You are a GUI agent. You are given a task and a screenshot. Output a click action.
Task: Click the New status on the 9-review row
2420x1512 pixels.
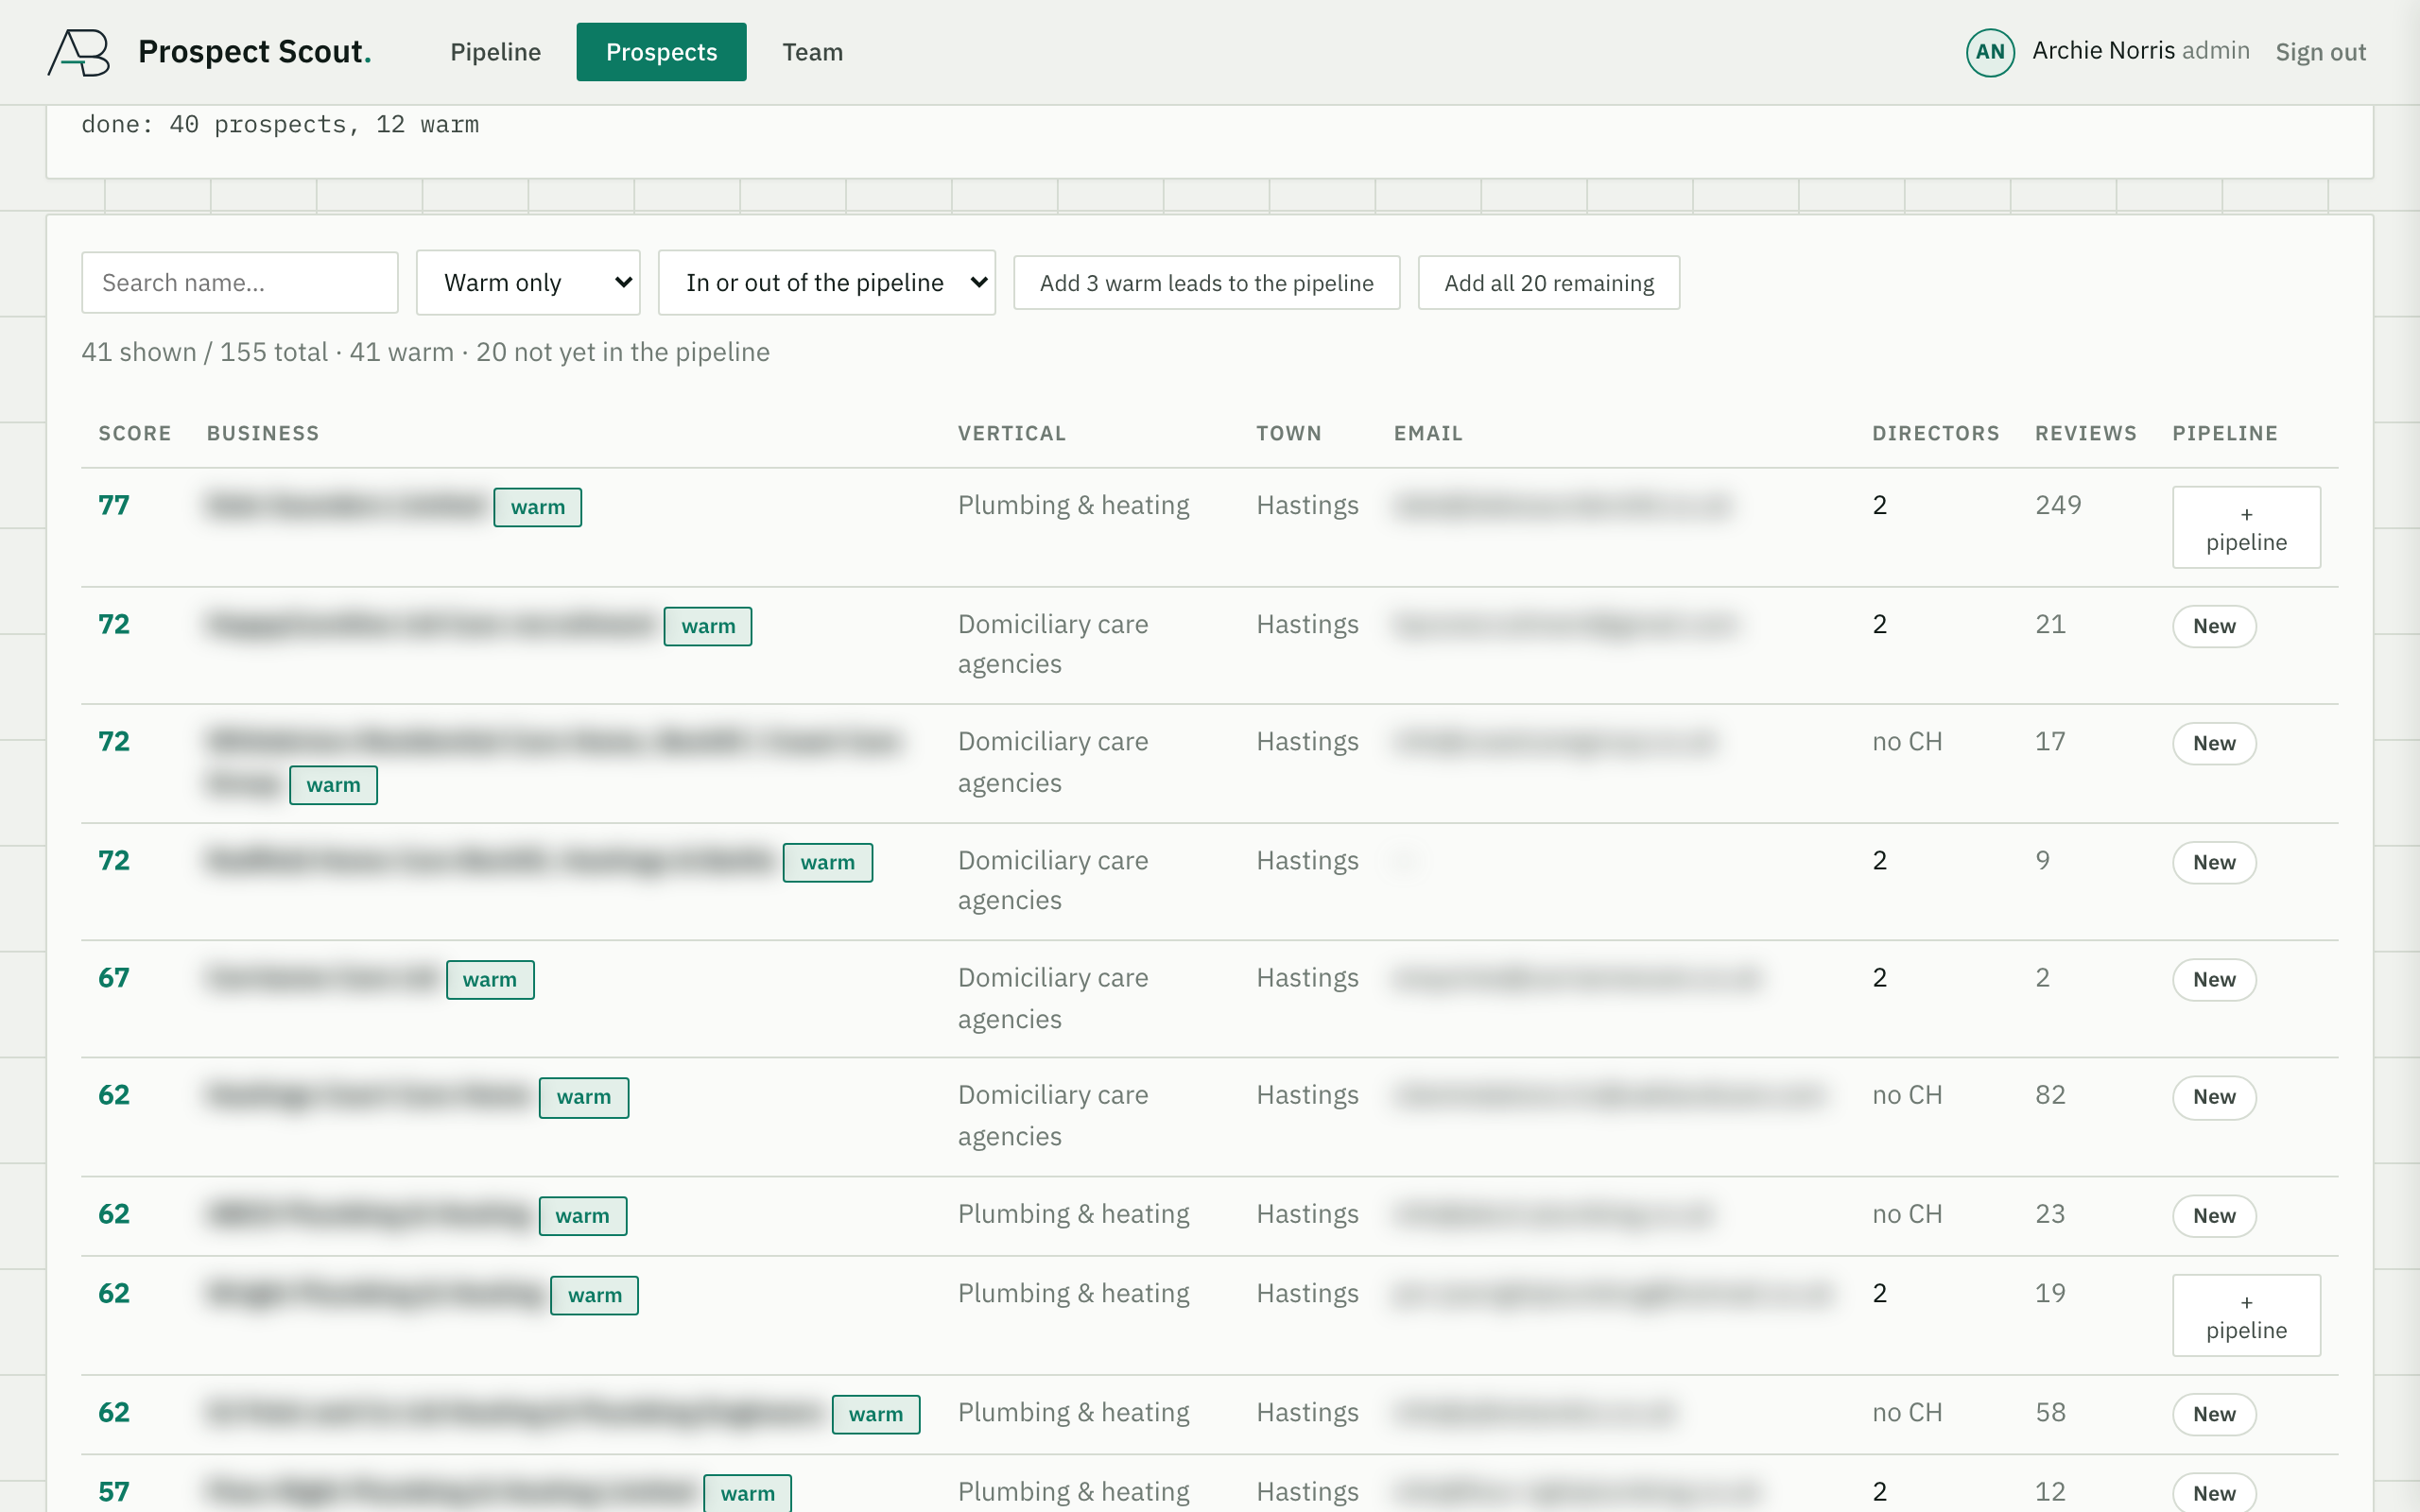[2214, 862]
